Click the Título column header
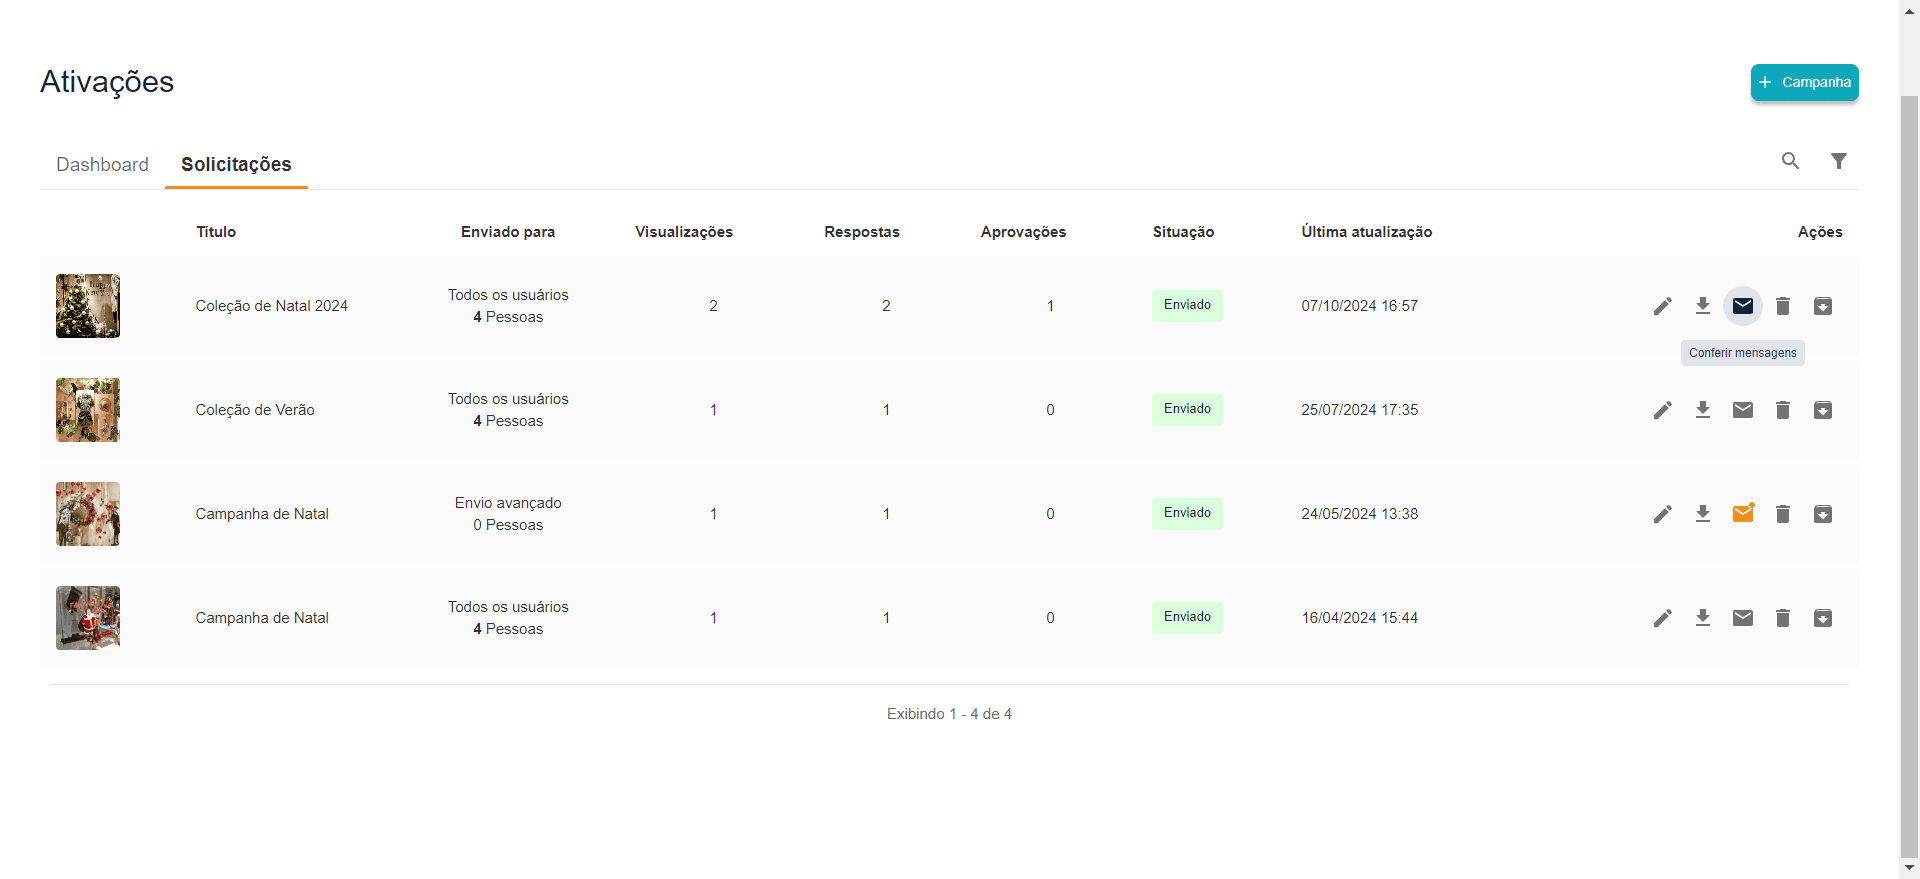 [216, 232]
